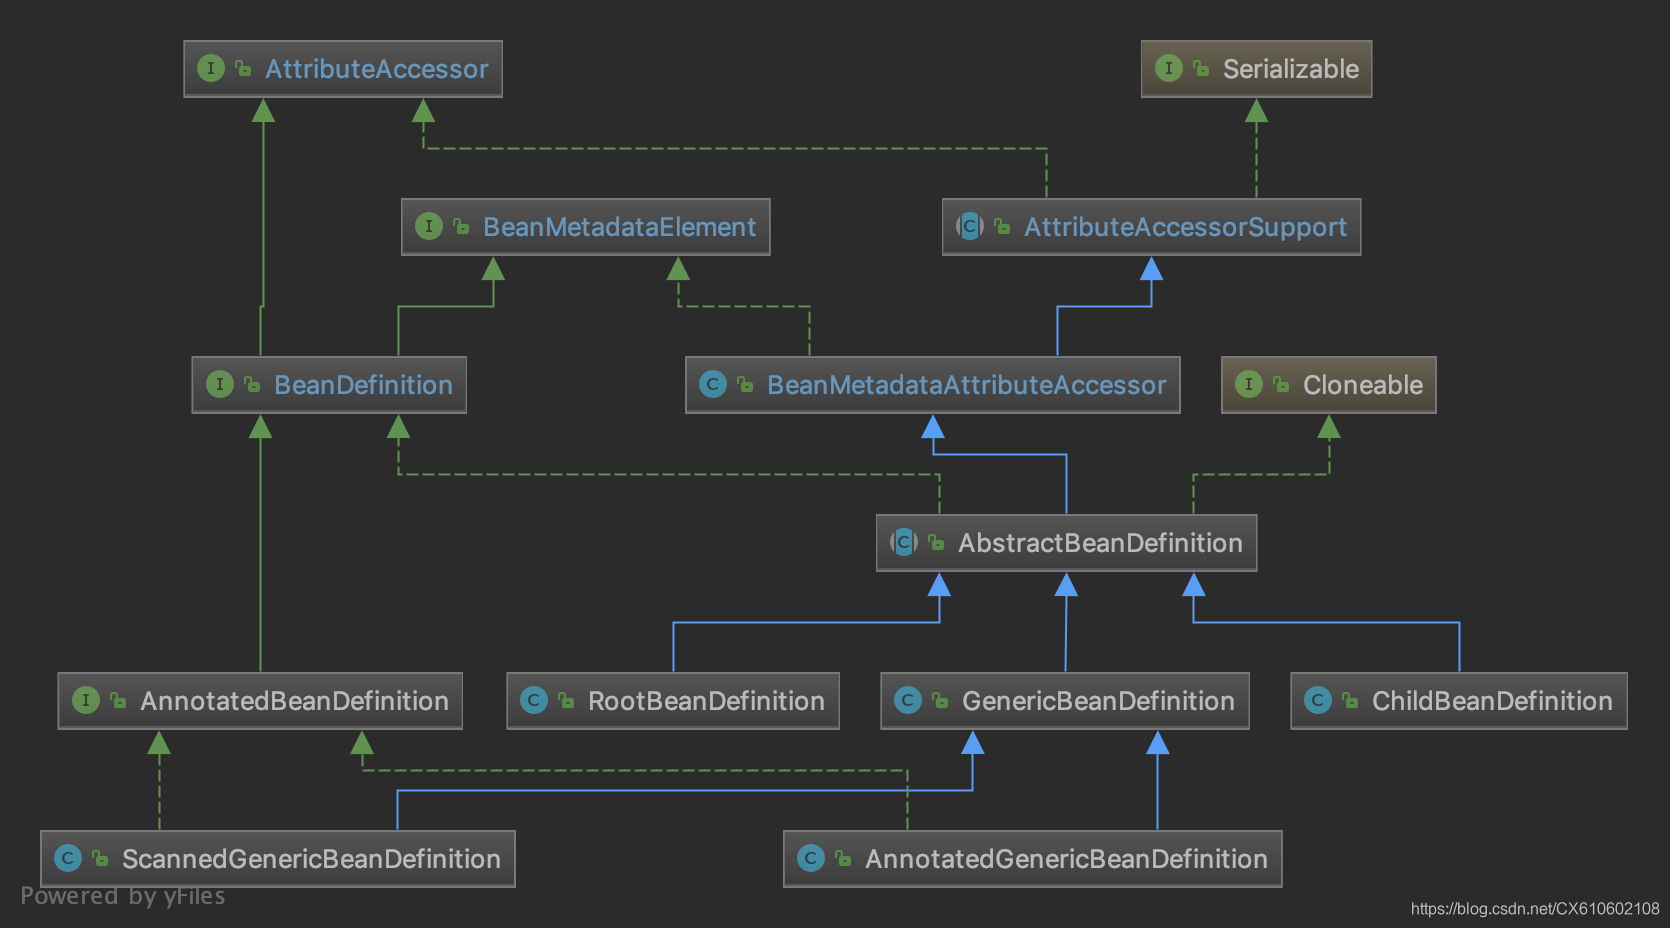Viewport: 1670px width, 928px height.
Task: Click the public lock icon on RootBeanDefinition
Action: coord(566,700)
